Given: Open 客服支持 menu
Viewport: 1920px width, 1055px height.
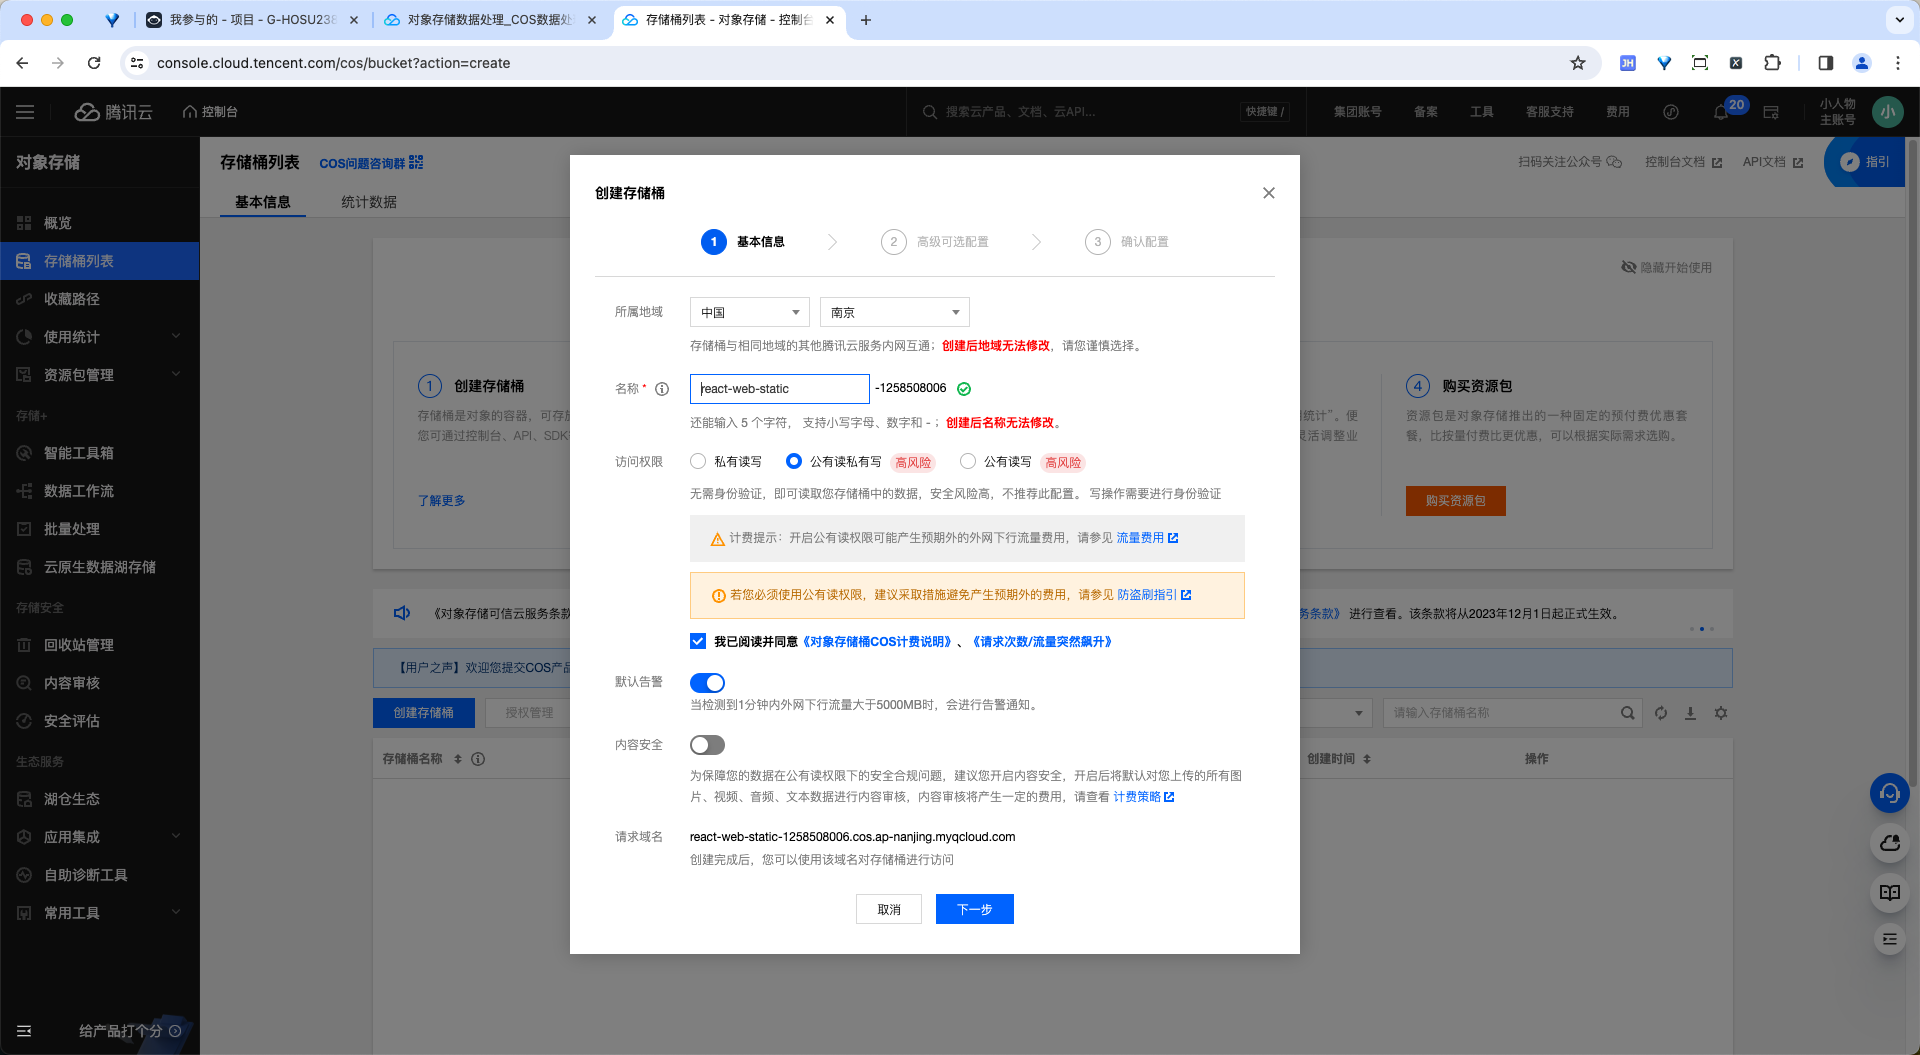Looking at the screenshot, I should coord(1550,112).
